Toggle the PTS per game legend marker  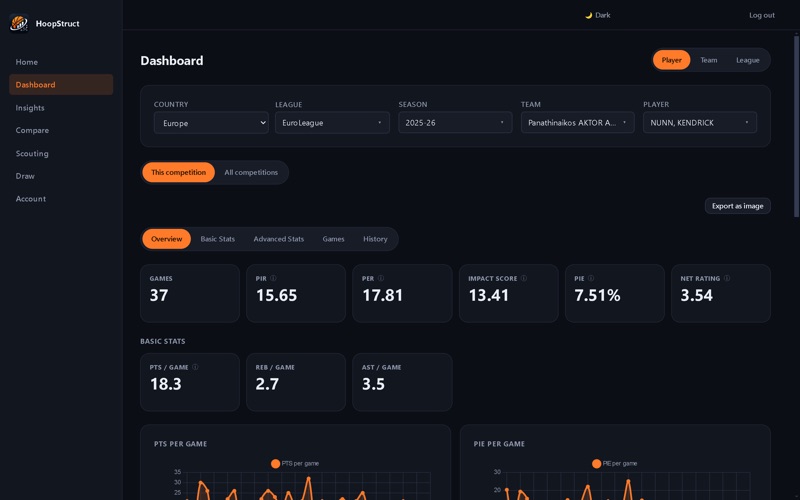(276, 463)
